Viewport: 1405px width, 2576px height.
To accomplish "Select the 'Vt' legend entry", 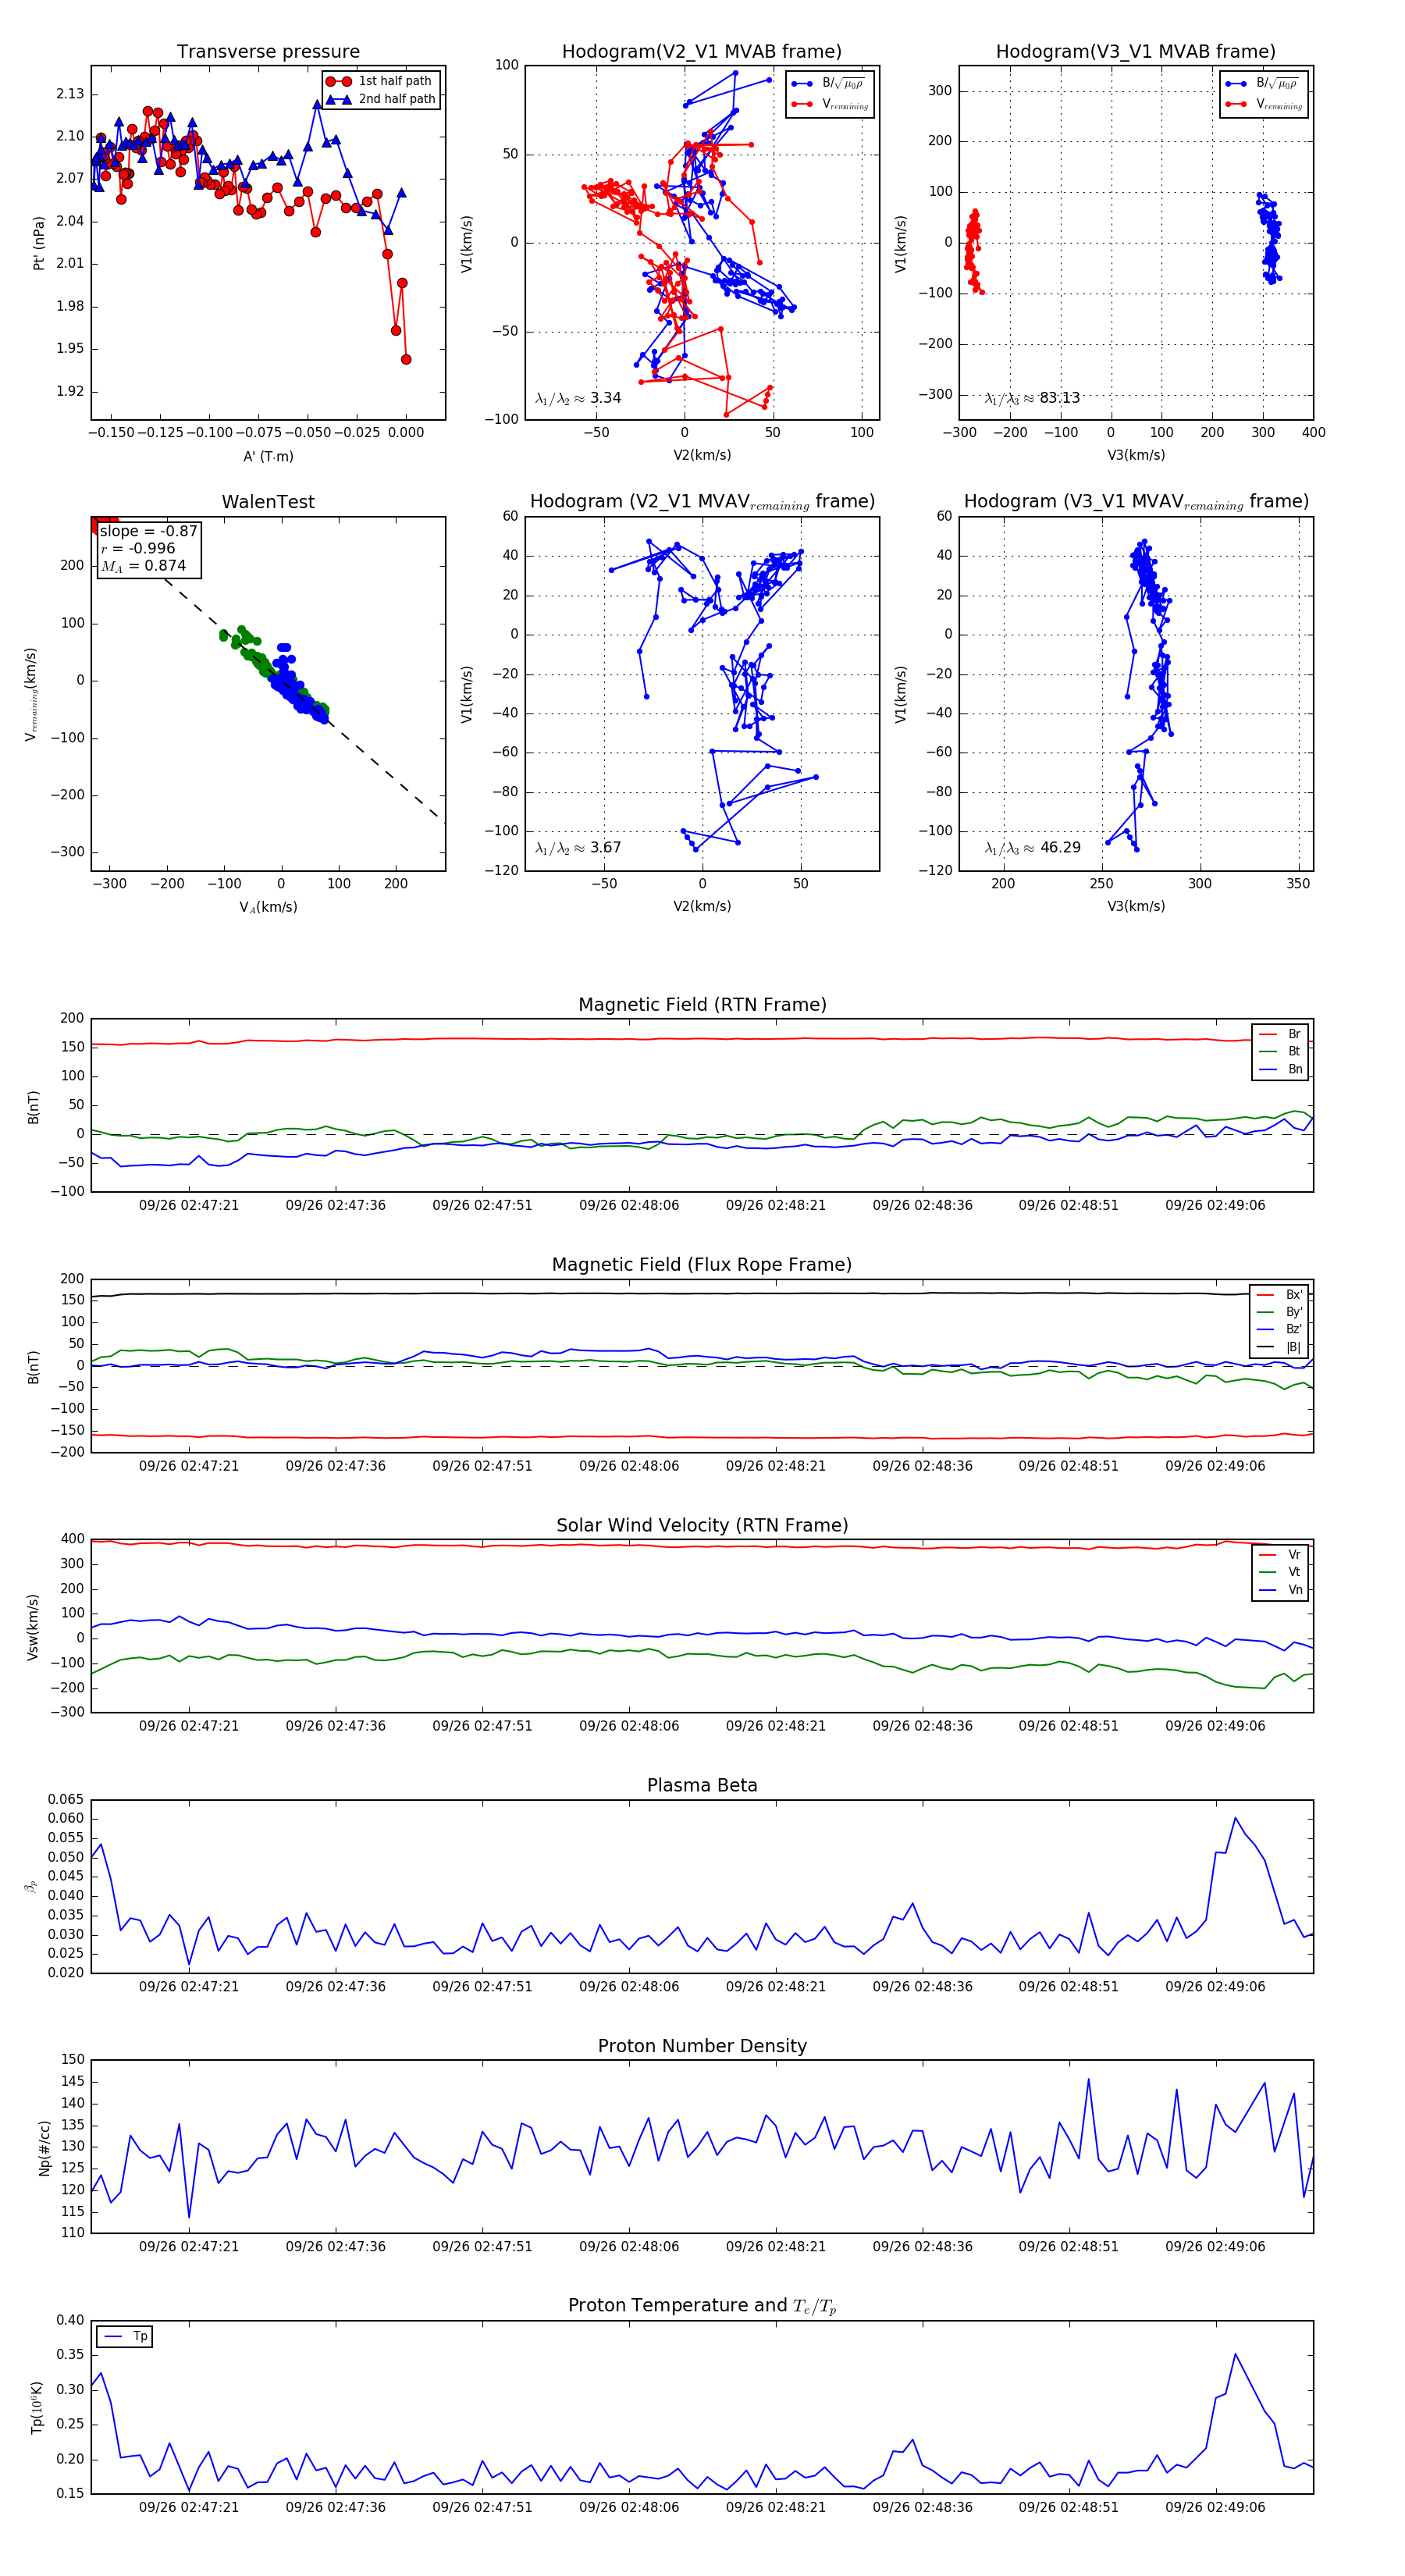I will pos(1281,1573).
